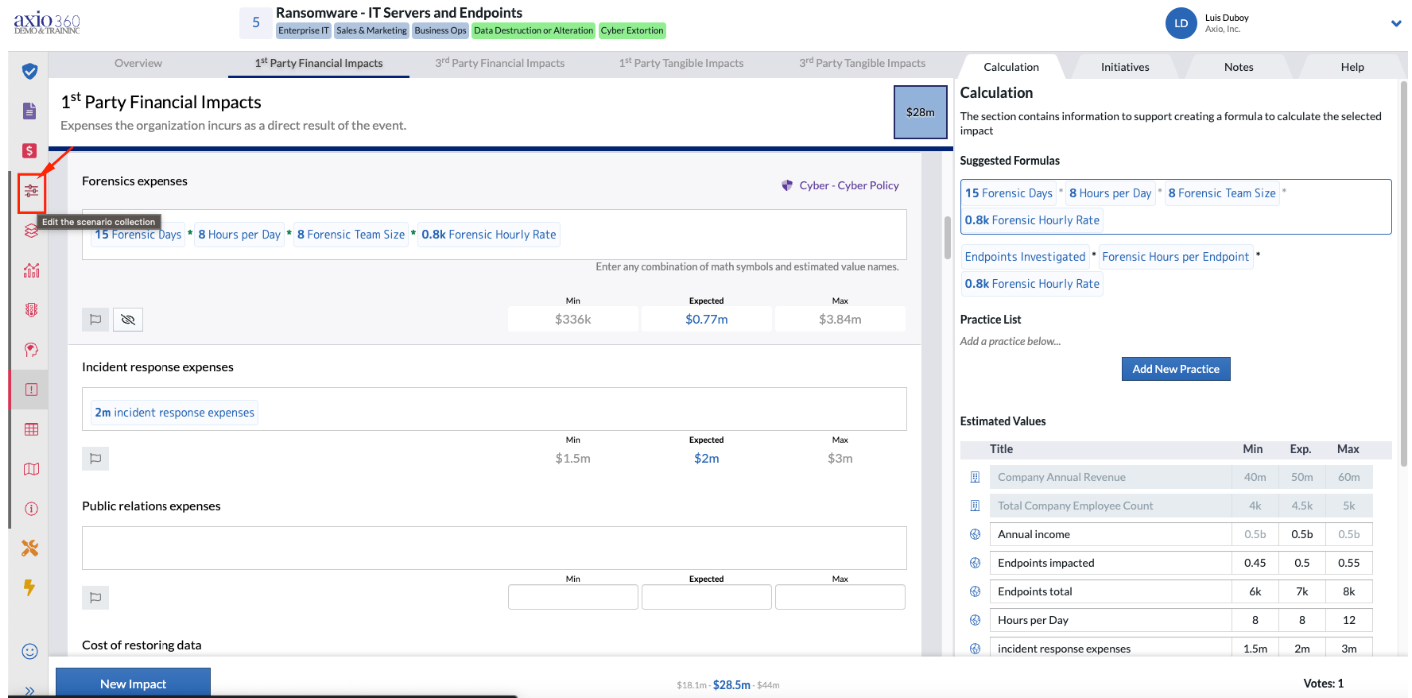Toggle the flag under Incident response expenses
1412x698 pixels.
pyautogui.click(x=96, y=459)
